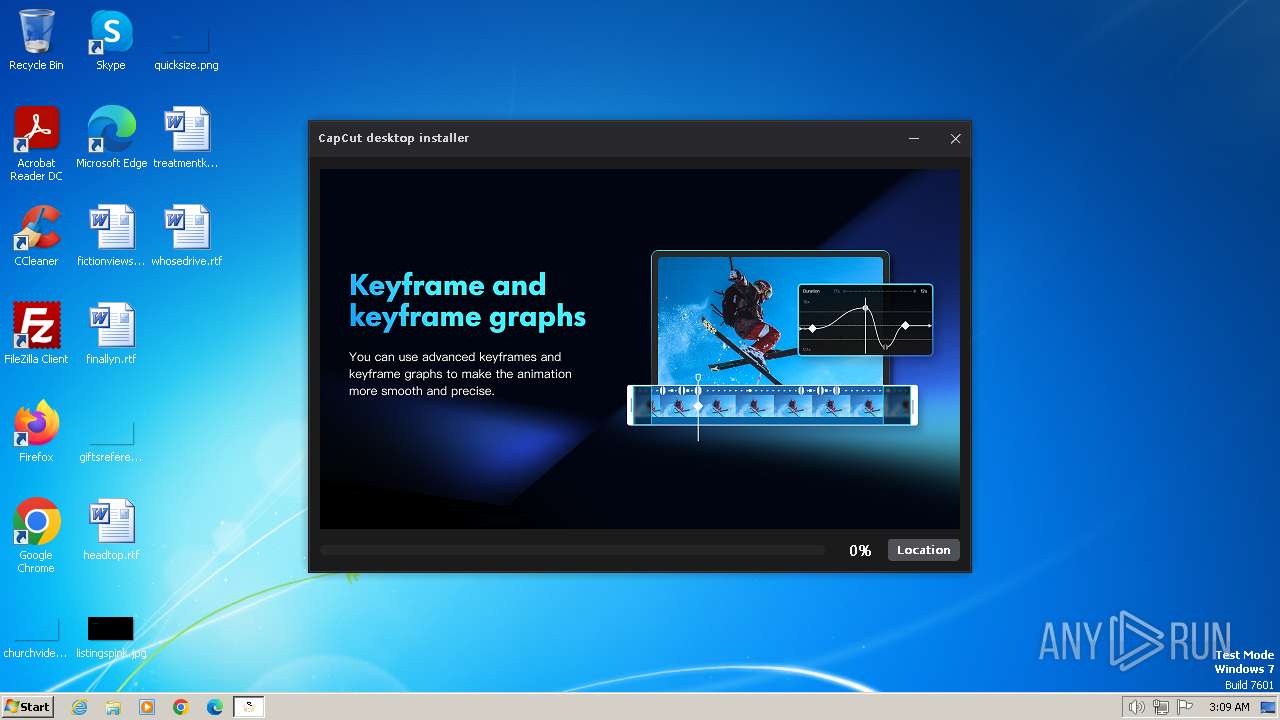The width and height of the screenshot is (1280, 720).
Task: Launch Google Chrome desktop shortcut
Action: click(36, 536)
